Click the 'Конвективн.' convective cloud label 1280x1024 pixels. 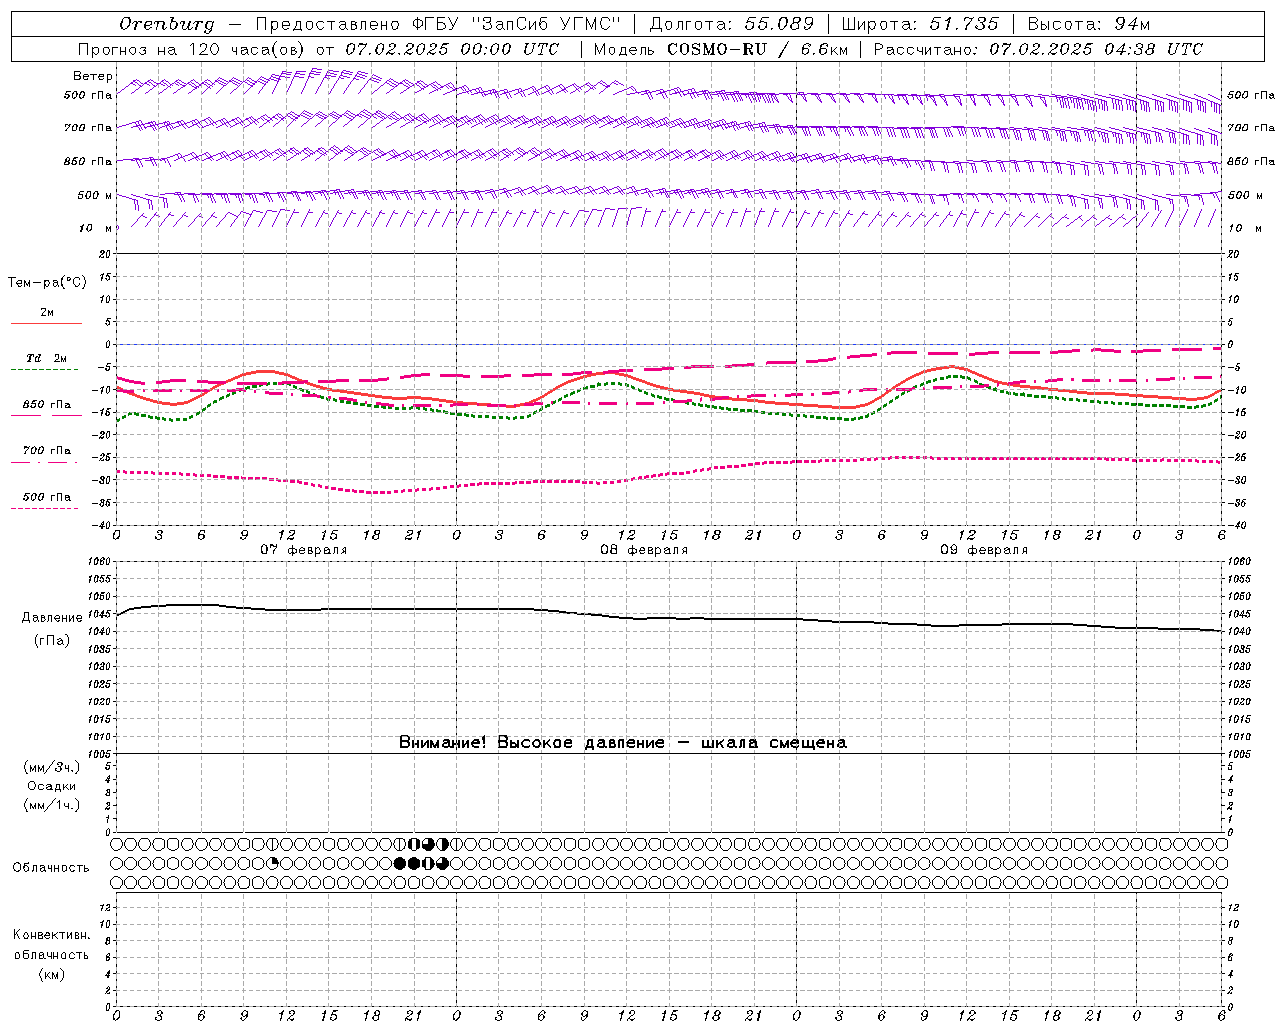51,935
